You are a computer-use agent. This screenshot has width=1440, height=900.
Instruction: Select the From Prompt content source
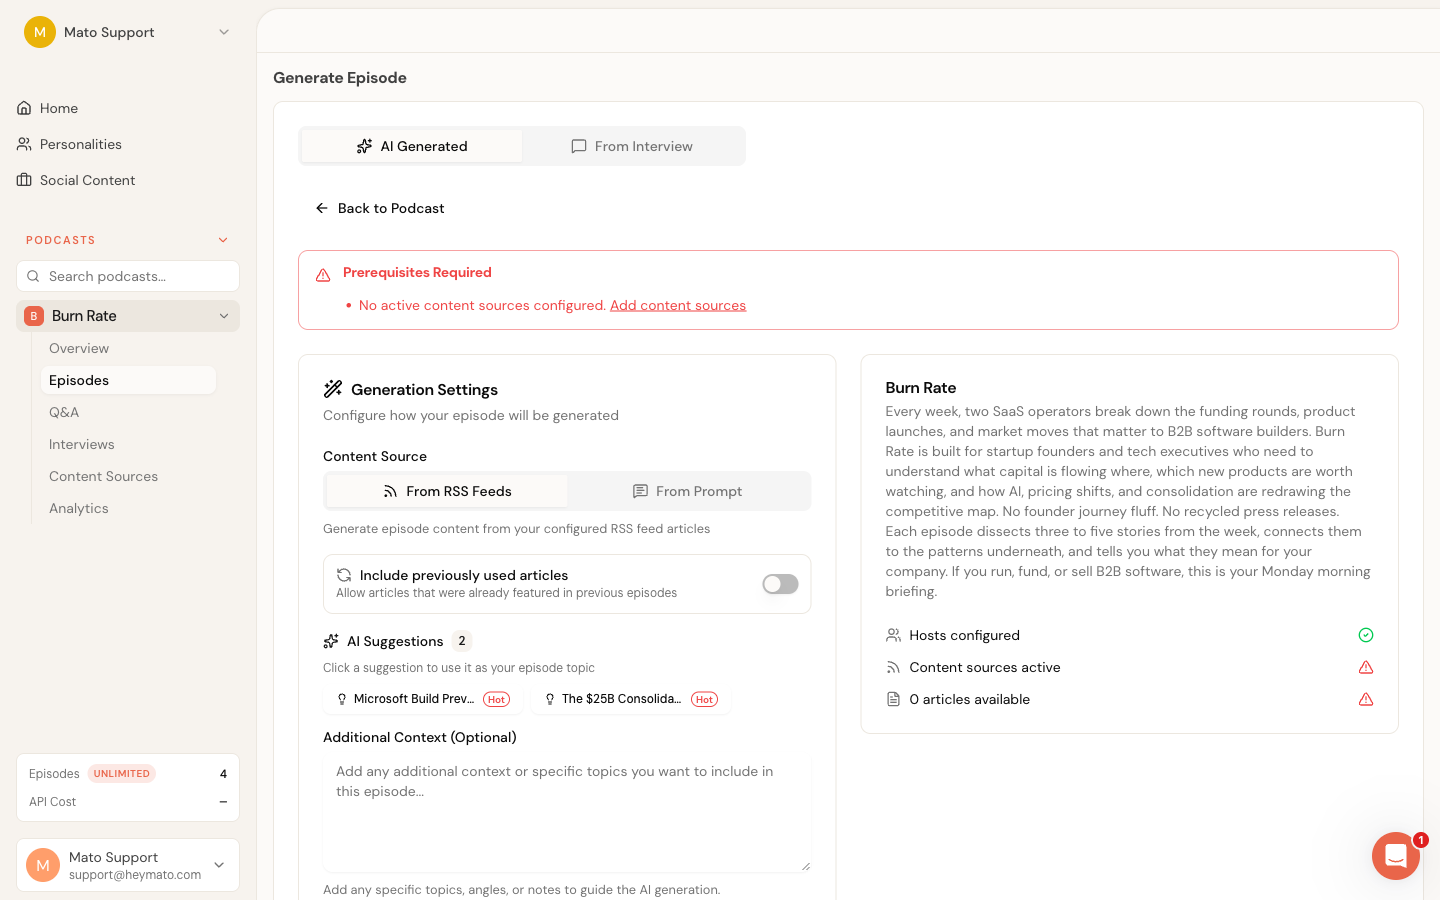click(688, 491)
